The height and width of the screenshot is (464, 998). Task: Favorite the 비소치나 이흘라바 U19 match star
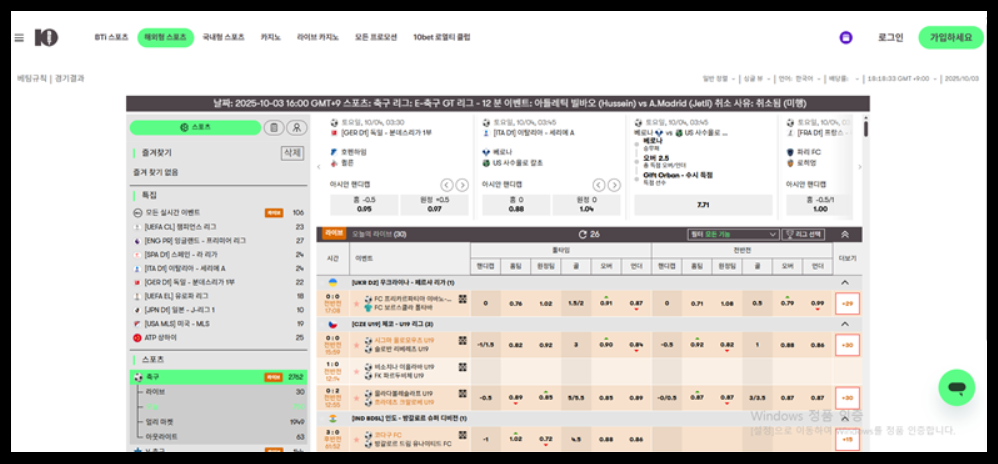click(356, 372)
